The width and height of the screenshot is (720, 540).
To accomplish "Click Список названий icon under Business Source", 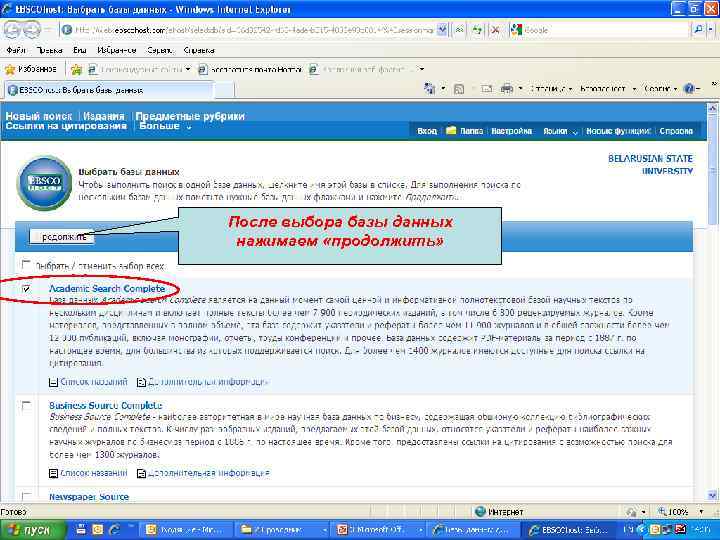I will tap(53, 473).
